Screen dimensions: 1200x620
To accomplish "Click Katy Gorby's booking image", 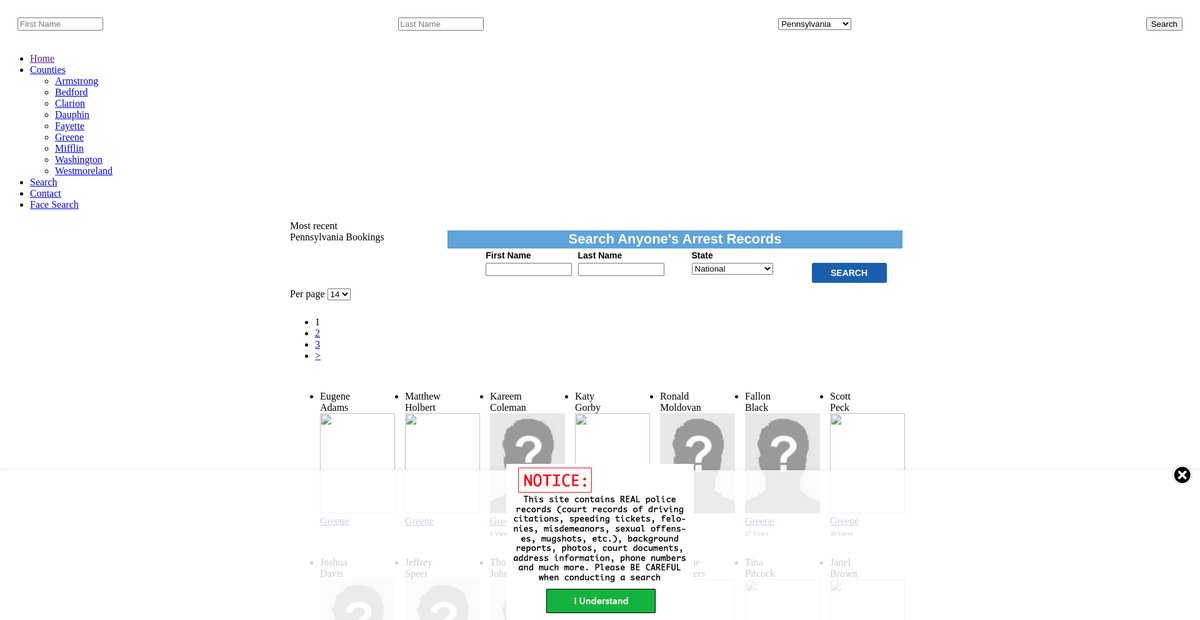I will coord(612,440).
